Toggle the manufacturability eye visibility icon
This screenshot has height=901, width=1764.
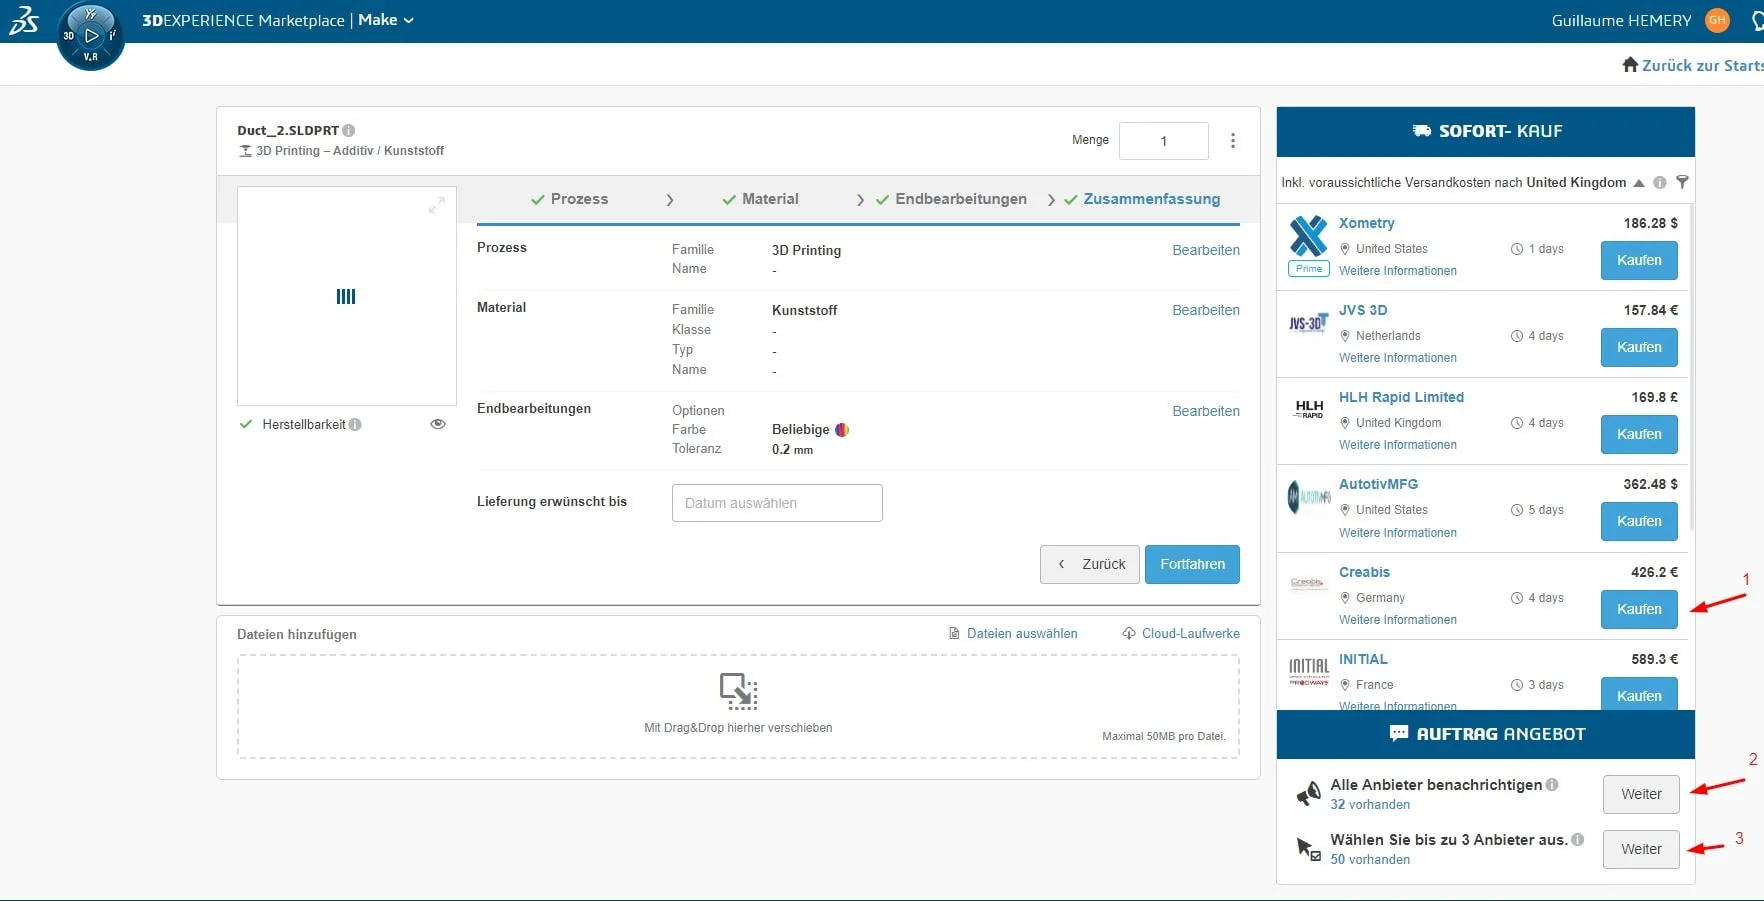coord(437,424)
